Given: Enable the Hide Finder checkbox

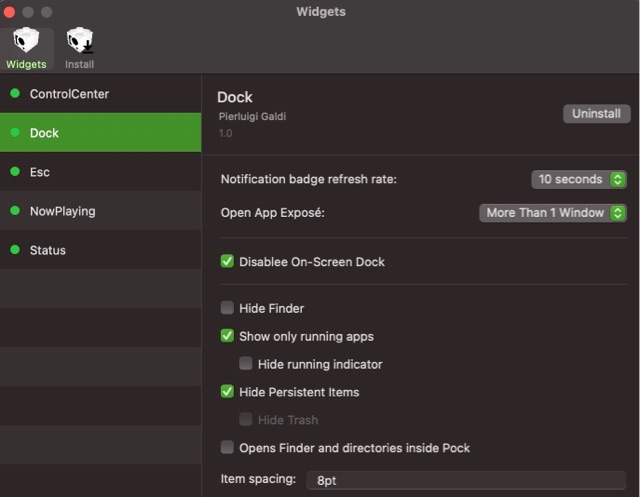Looking at the screenshot, I should [x=228, y=308].
